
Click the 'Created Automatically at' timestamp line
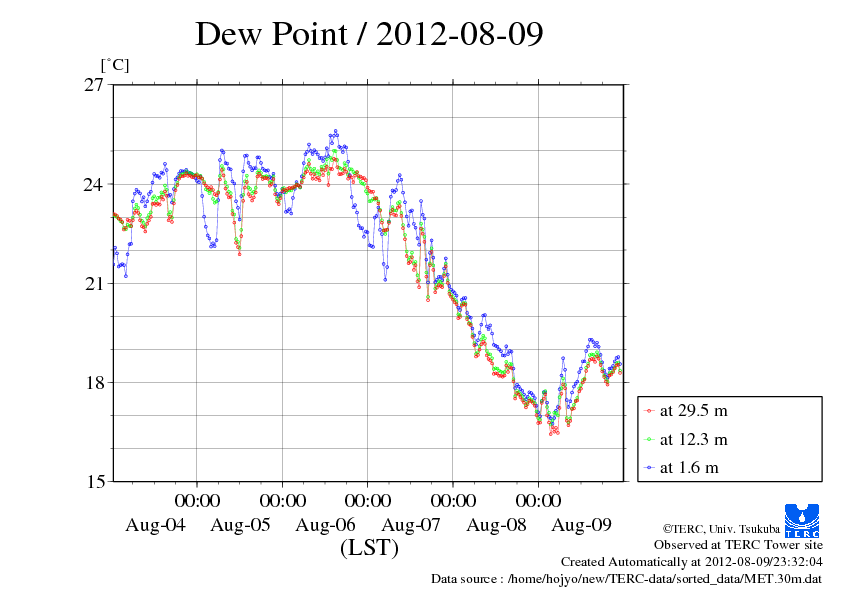pyautogui.click(x=692, y=562)
